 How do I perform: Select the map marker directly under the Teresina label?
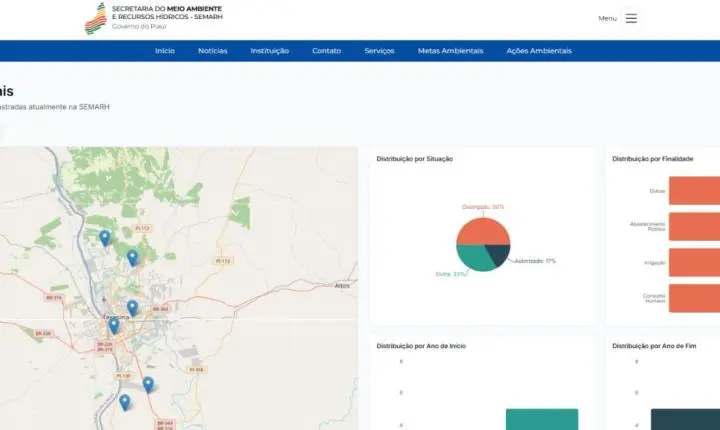pos(113,326)
